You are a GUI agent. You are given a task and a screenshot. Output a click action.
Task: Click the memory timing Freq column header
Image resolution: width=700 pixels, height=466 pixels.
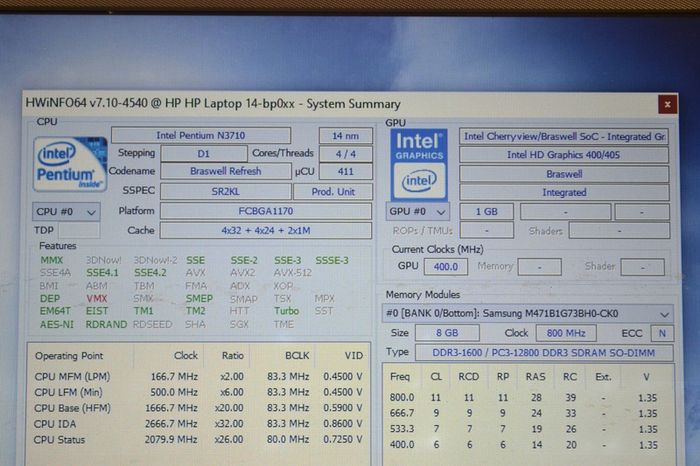(x=400, y=376)
